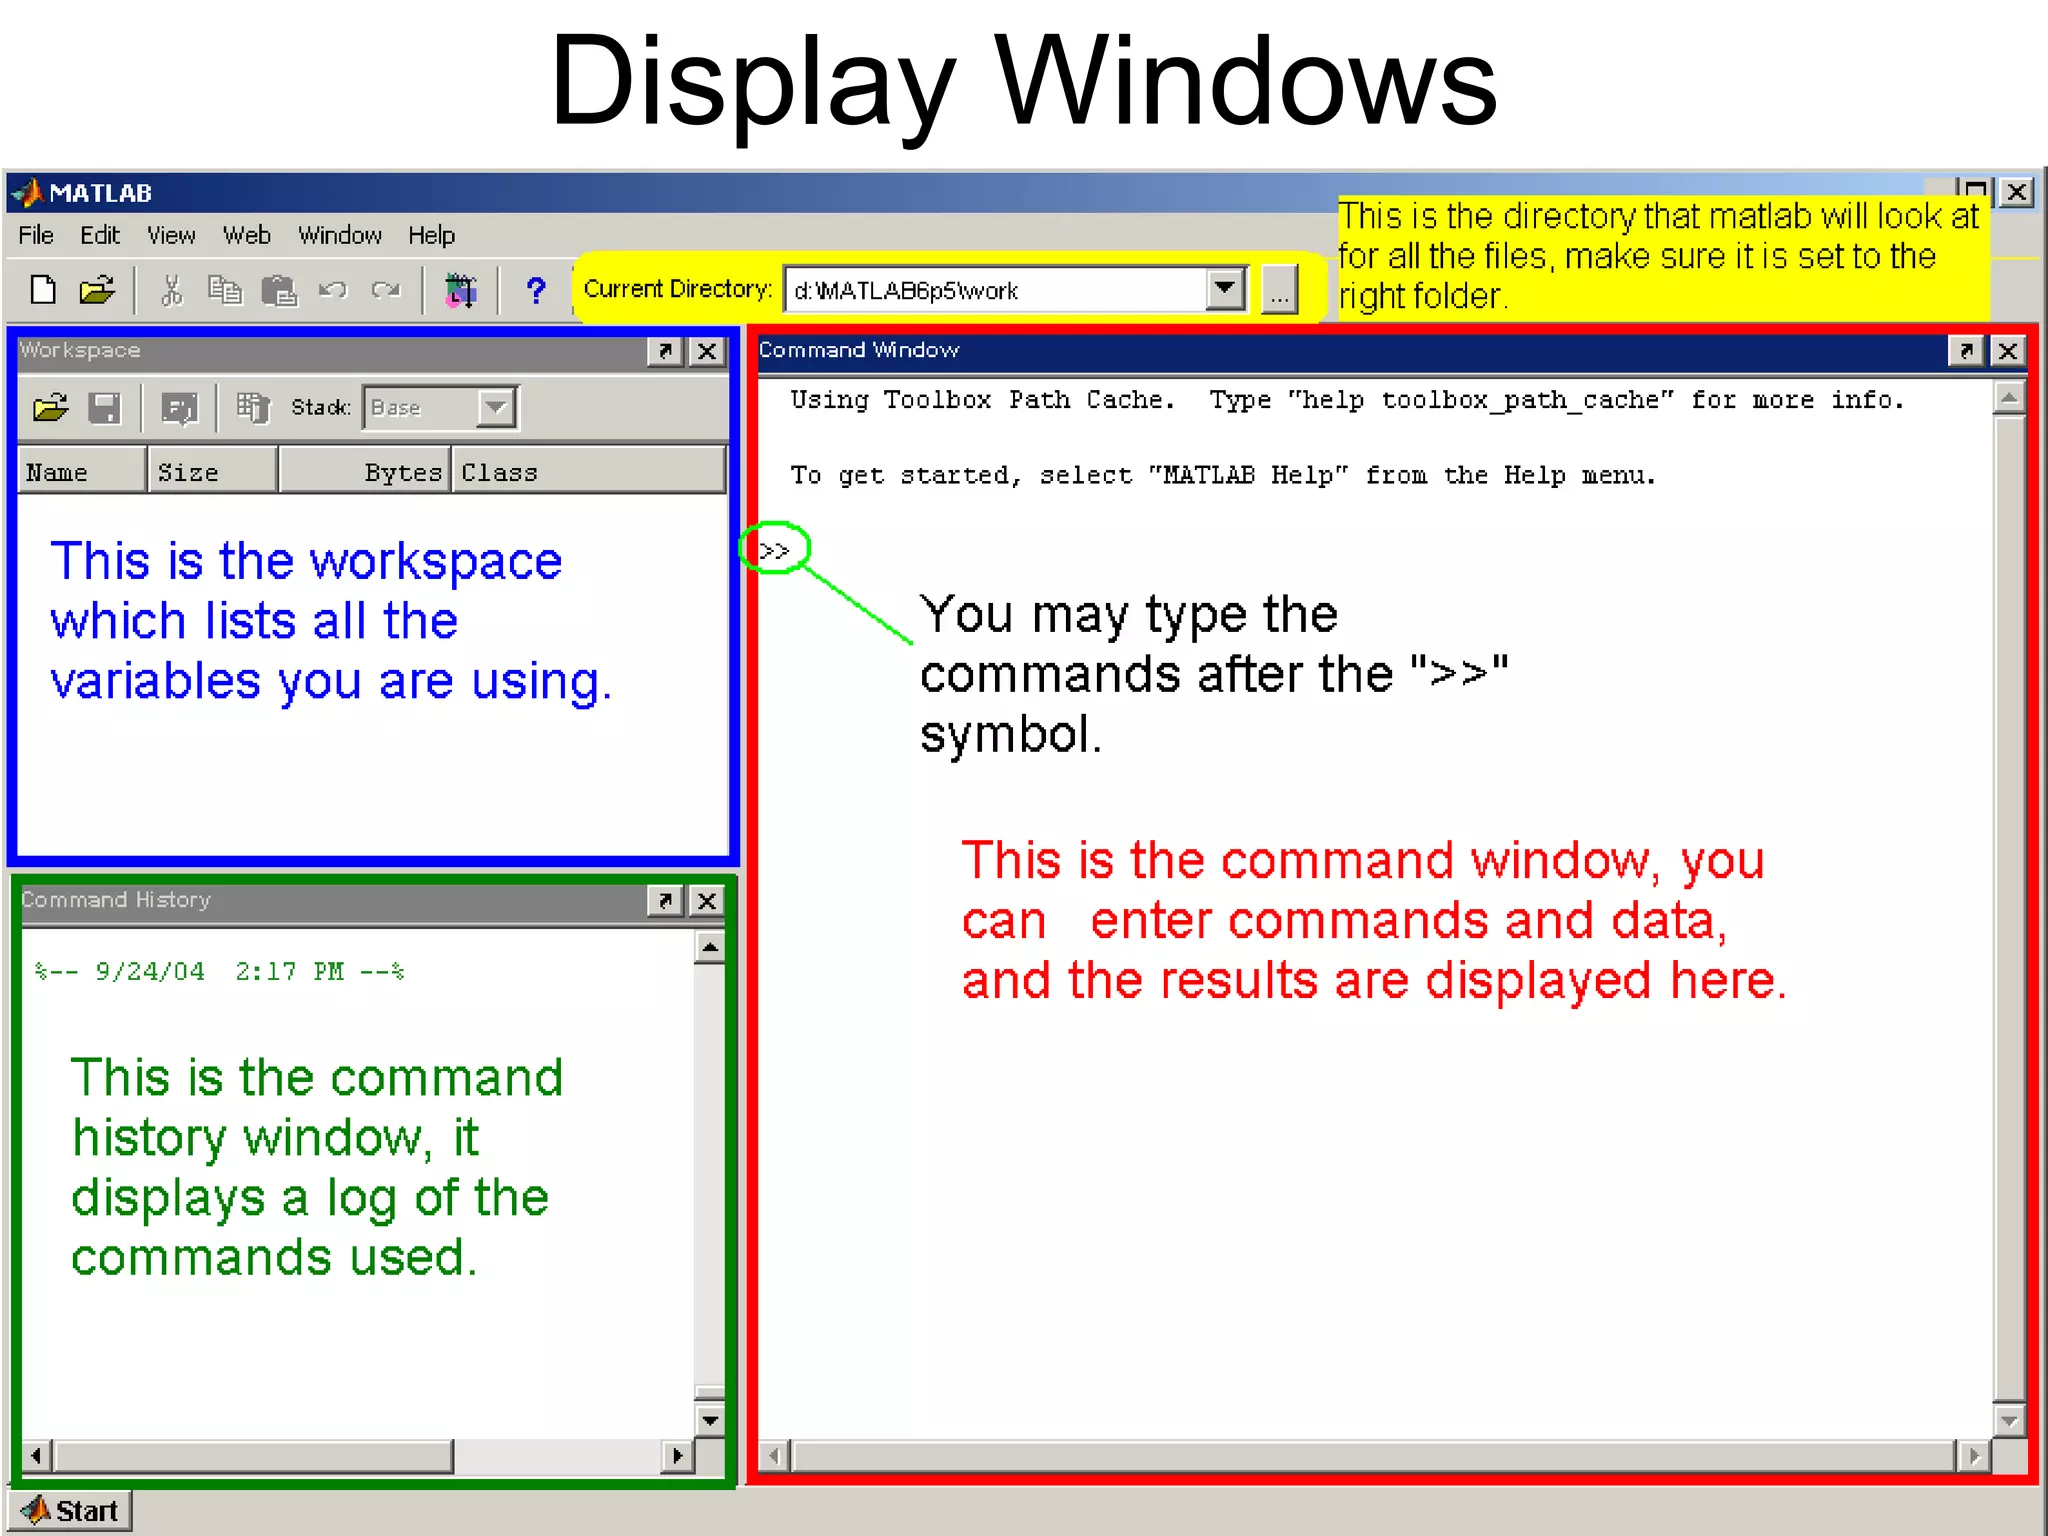
Task: Click the Undo arrow icon
Action: tap(333, 290)
